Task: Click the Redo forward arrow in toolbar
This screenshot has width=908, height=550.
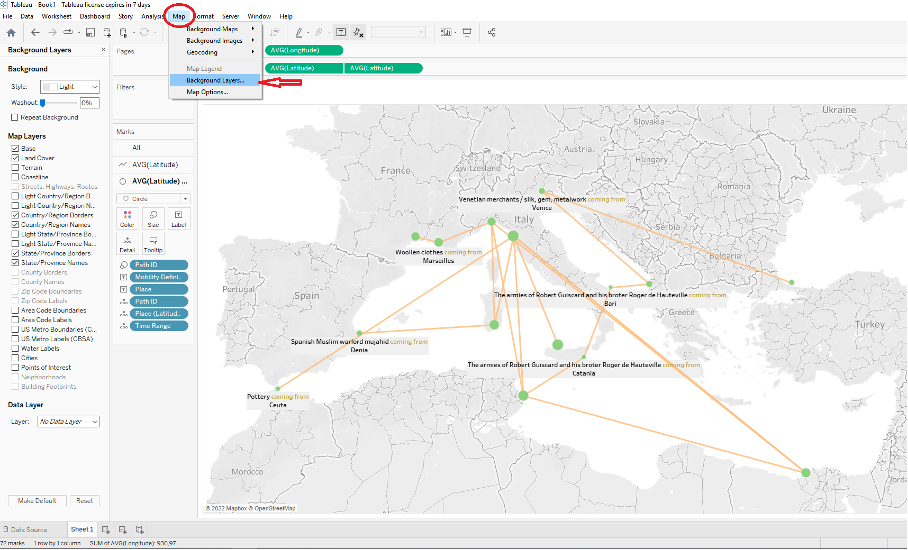Action: click(x=52, y=33)
